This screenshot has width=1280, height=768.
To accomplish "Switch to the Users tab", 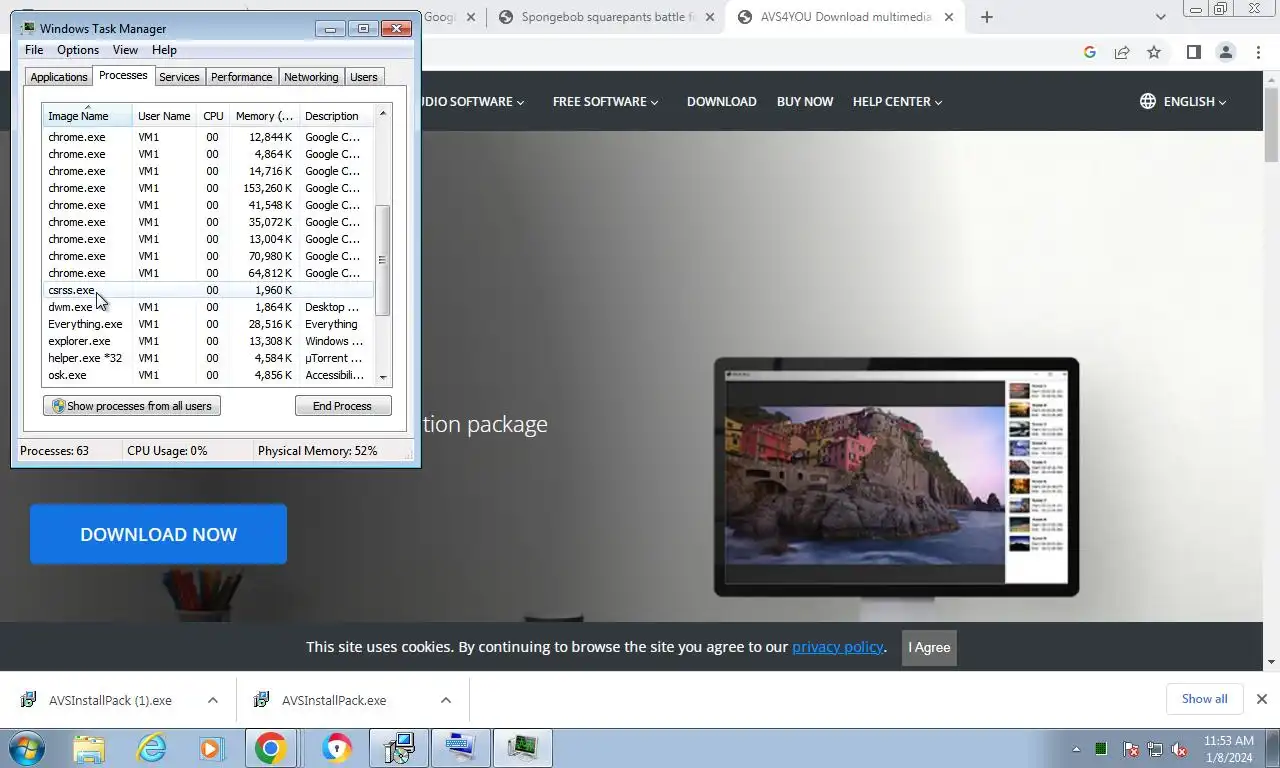I will point(364,77).
